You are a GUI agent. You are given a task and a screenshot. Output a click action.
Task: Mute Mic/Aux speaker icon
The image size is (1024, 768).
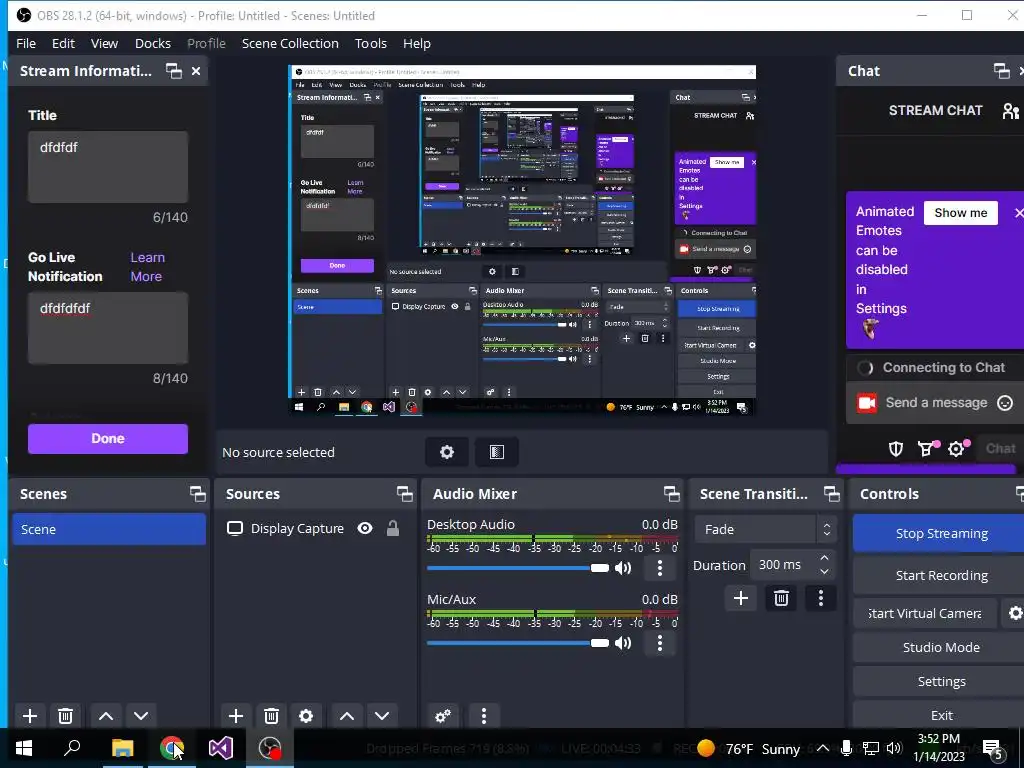pyautogui.click(x=623, y=643)
